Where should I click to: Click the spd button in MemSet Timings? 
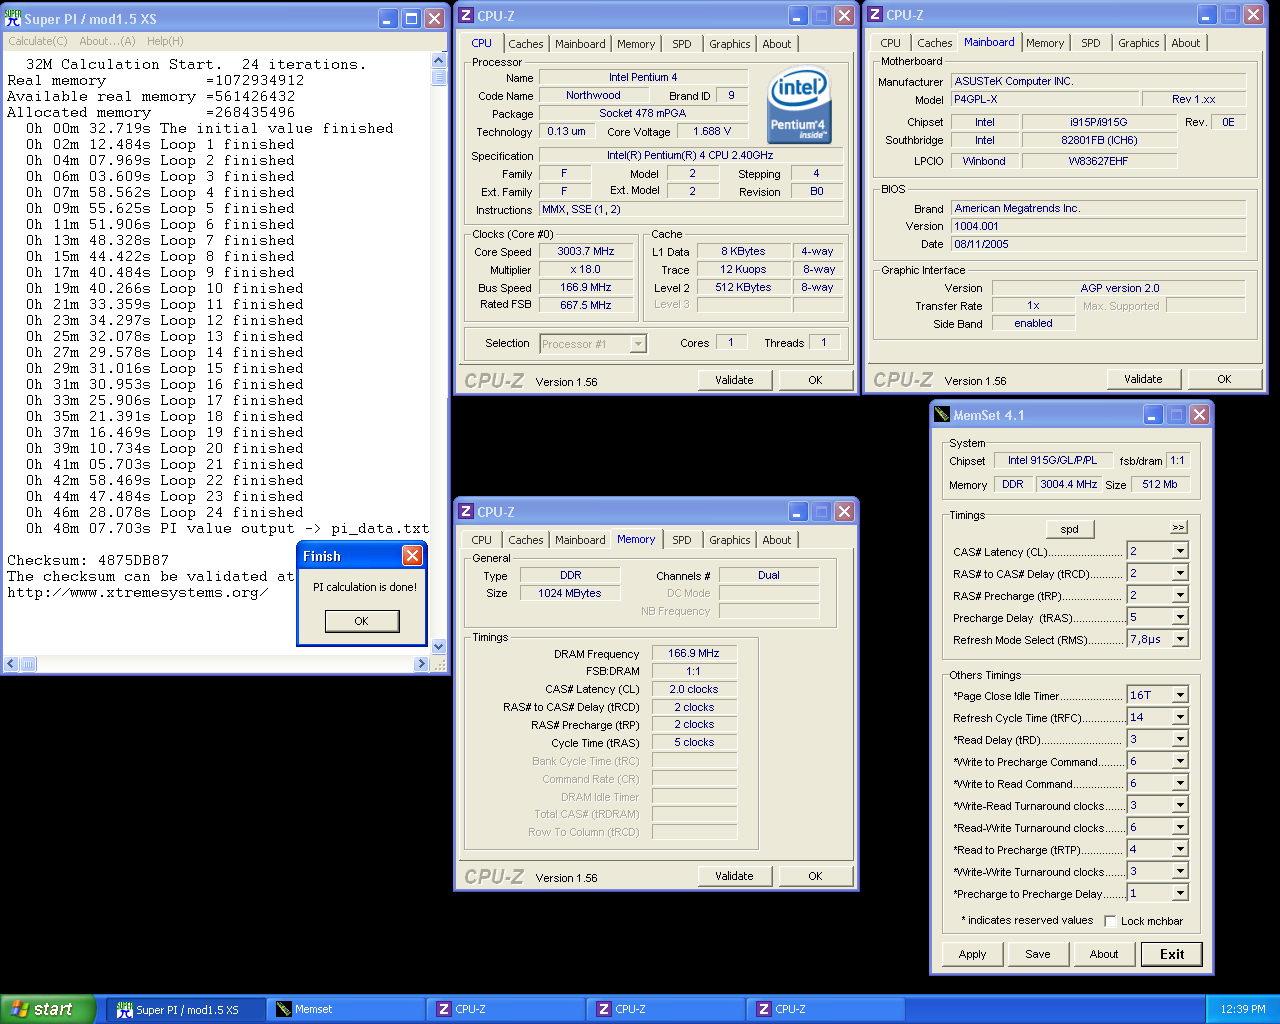point(1069,529)
